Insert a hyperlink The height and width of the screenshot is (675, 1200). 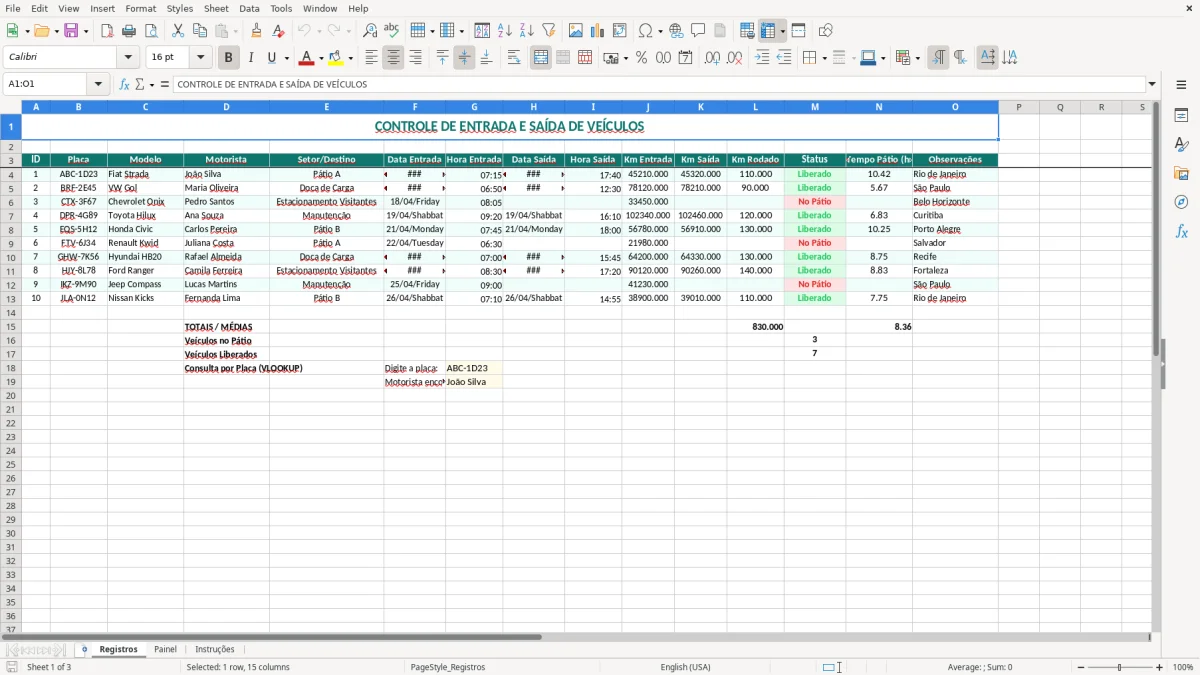(x=676, y=31)
